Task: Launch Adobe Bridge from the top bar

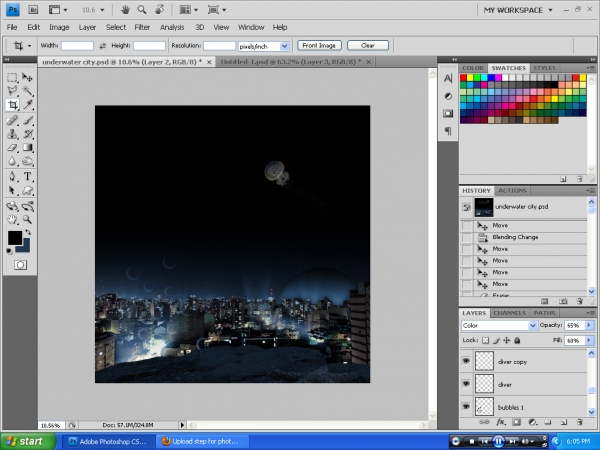Action: click(x=33, y=10)
